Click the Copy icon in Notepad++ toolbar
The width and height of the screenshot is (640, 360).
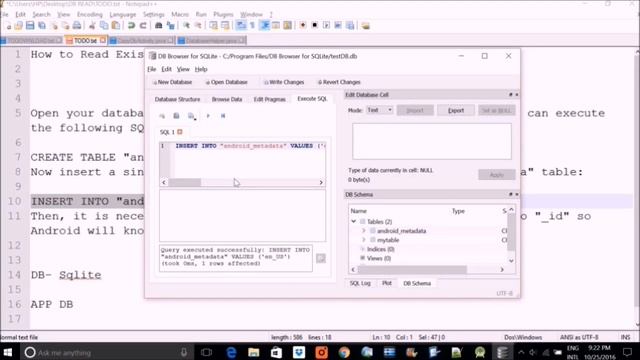pos(104,26)
